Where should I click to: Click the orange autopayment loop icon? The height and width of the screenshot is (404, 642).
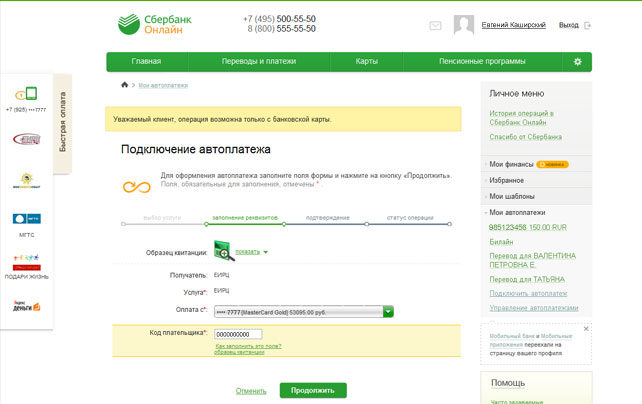[x=137, y=187]
